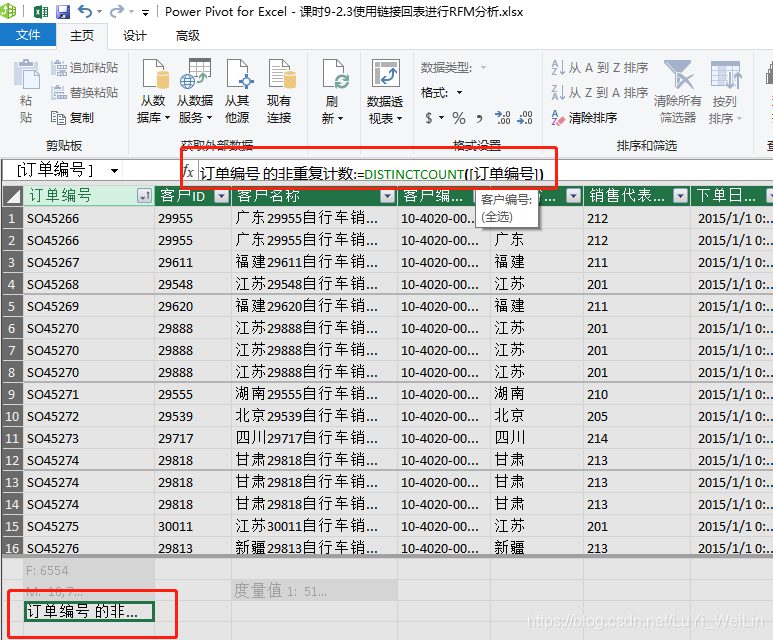This screenshot has height=640, width=773.
Task: Select the 订单编号 的非 measure cell
Action: click(89, 611)
